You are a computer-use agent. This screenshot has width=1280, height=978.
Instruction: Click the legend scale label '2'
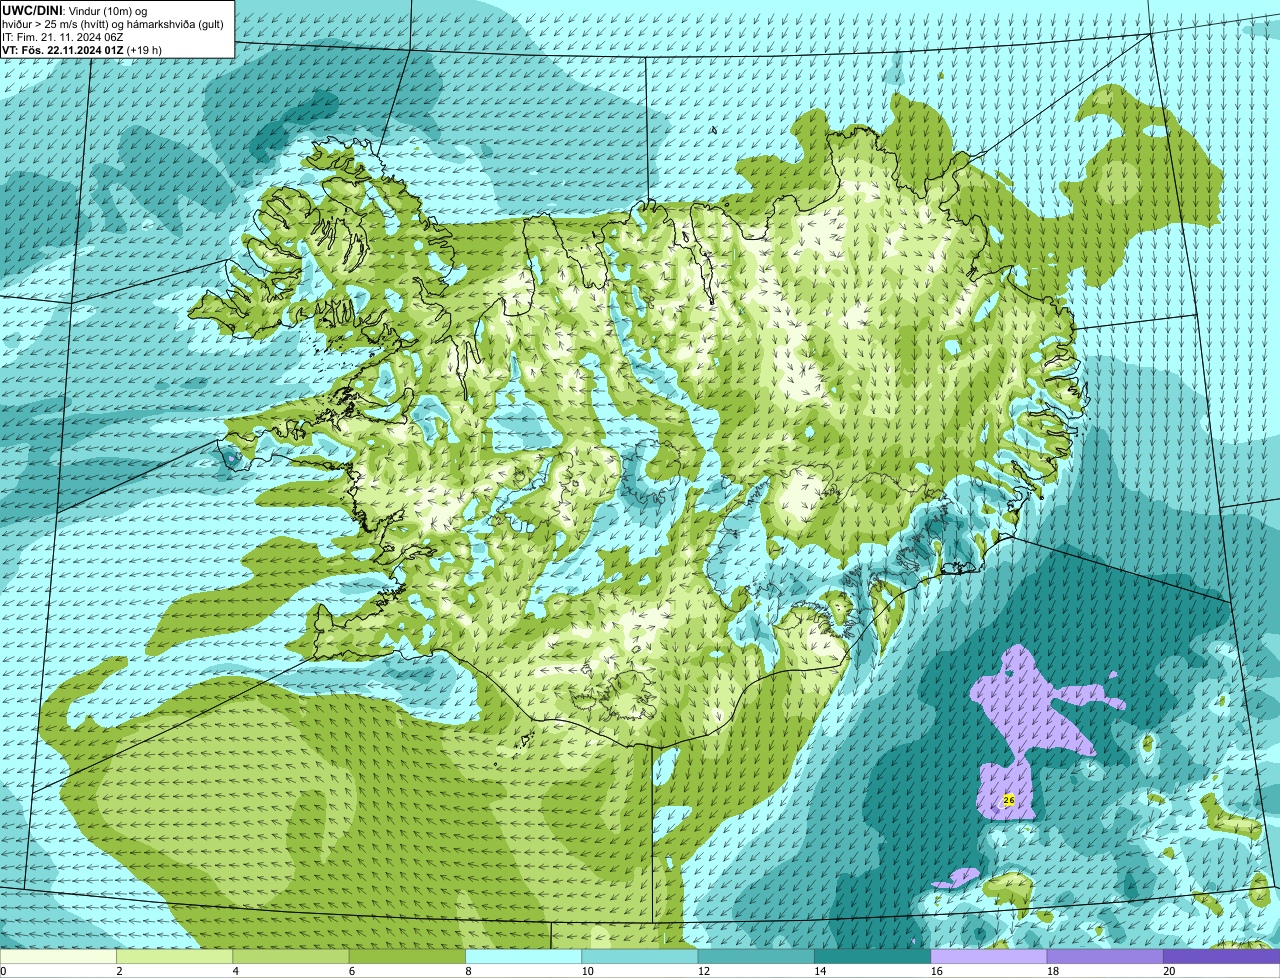point(119,971)
